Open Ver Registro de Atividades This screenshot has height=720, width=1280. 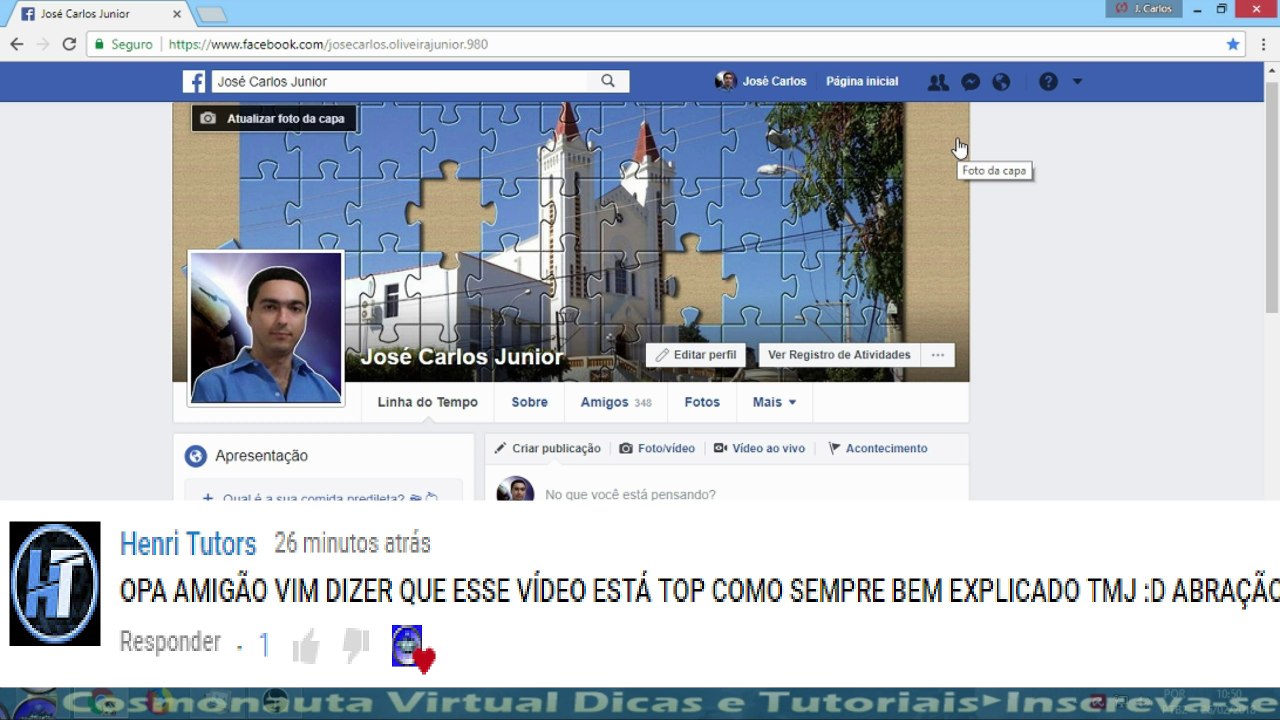click(839, 355)
